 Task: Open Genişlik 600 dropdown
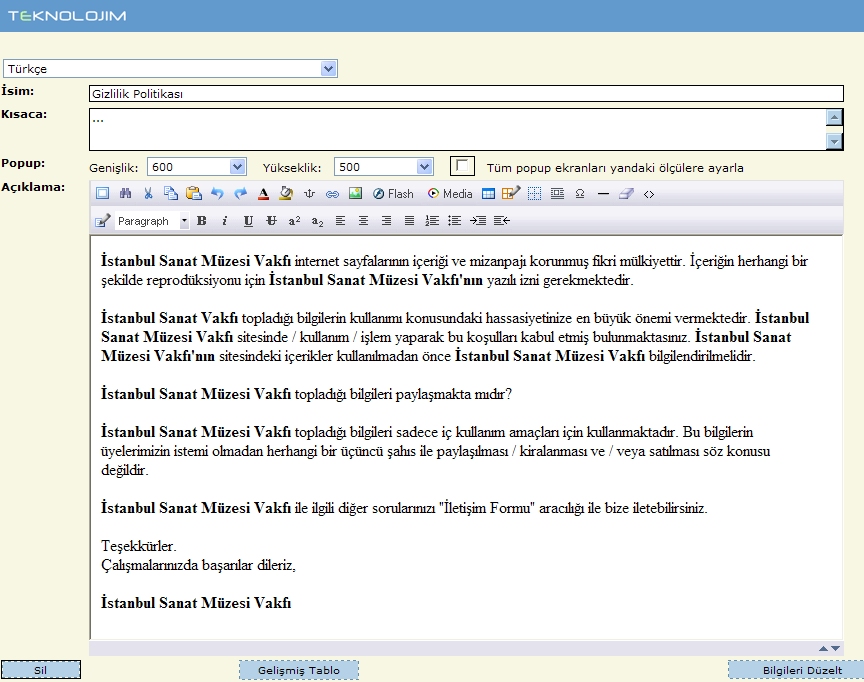pos(197,166)
